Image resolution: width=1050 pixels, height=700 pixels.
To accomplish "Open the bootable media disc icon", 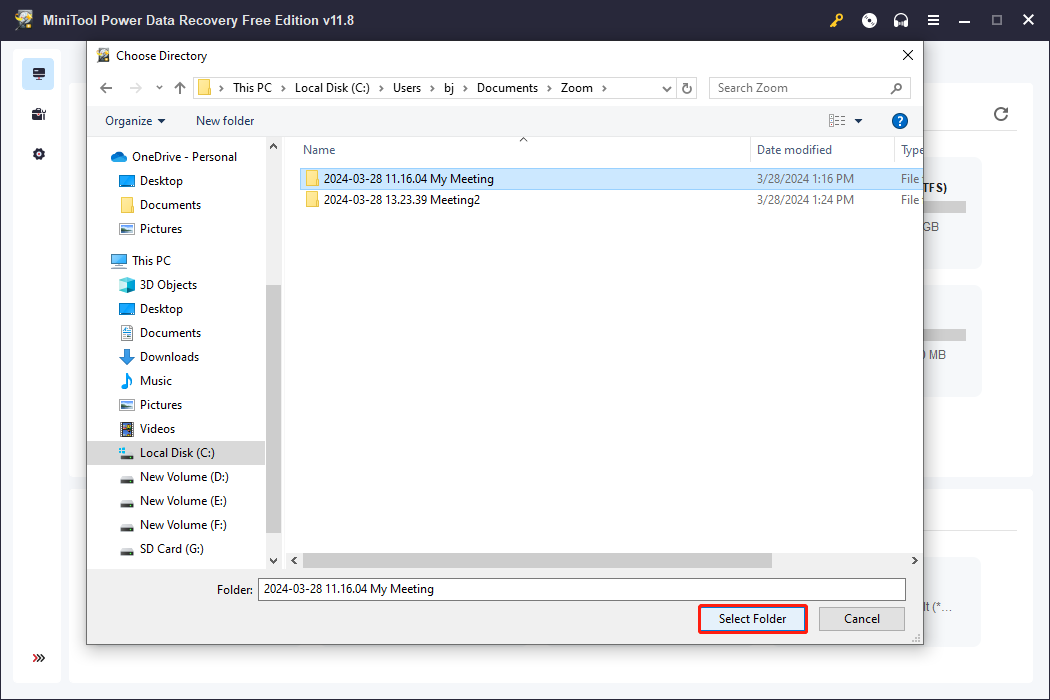I will click(x=869, y=20).
